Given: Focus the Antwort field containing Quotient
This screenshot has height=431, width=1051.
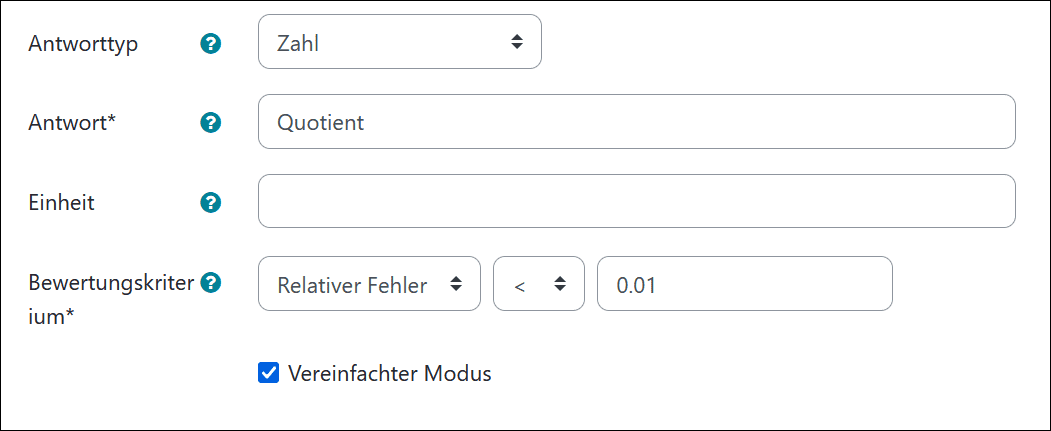Looking at the screenshot, I should click(637, 121).
